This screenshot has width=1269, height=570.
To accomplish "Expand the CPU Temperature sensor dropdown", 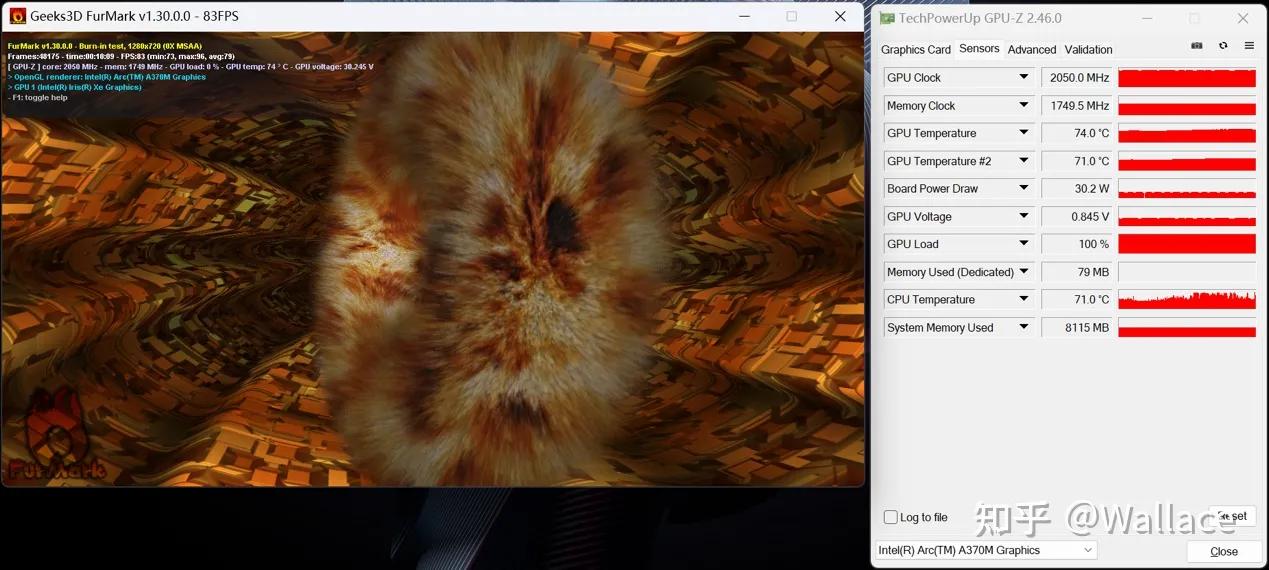I will click(x=1024, y=300).
